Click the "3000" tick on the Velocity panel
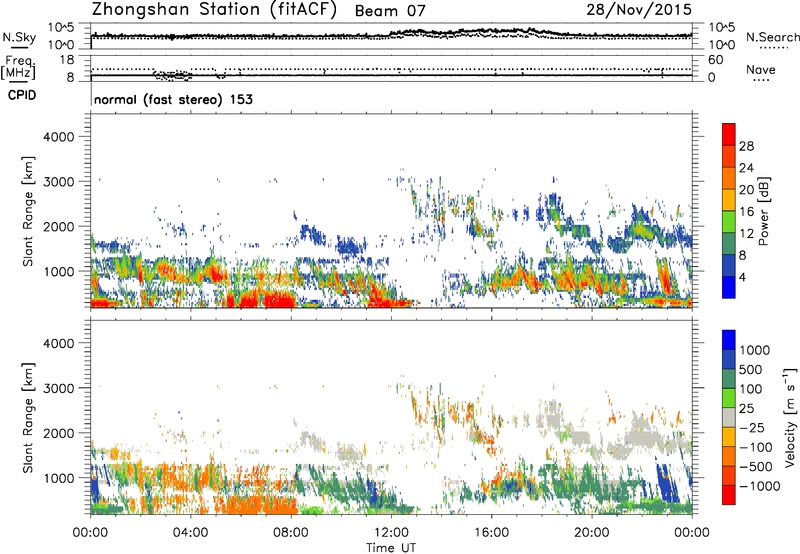 (x=59, y=388)
